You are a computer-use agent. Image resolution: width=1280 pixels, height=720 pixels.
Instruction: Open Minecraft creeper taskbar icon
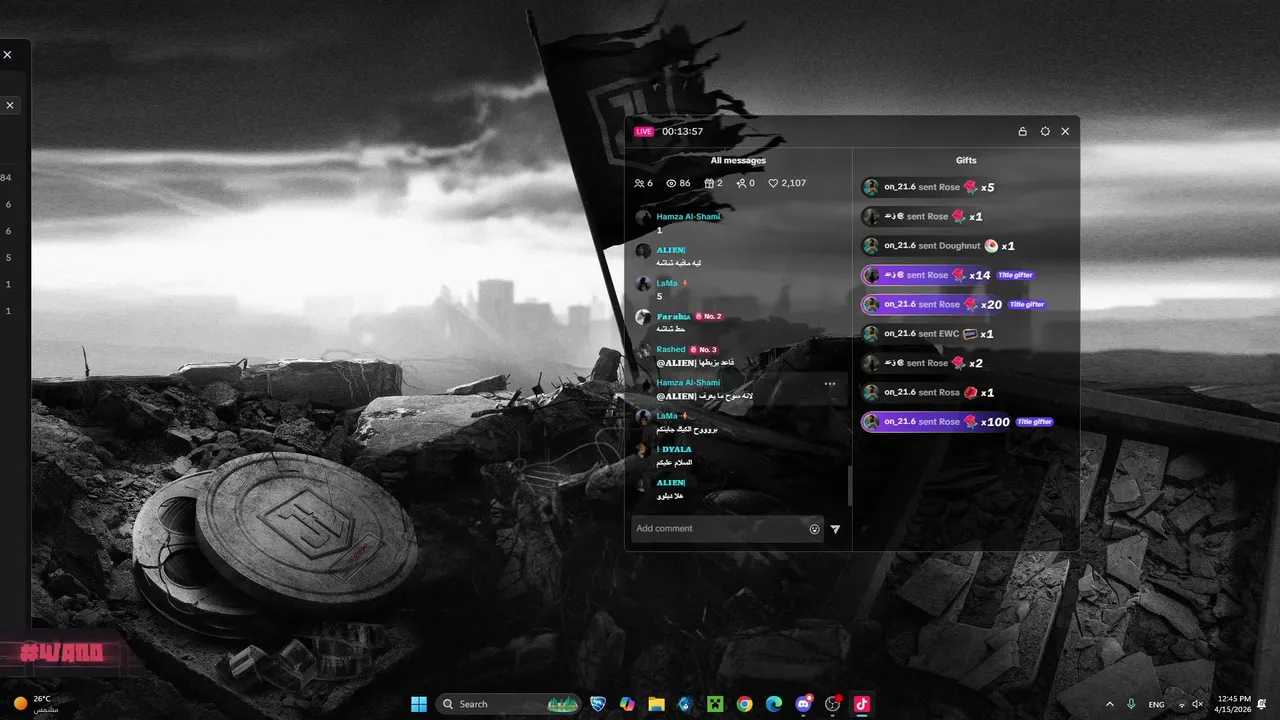point(715,704)
